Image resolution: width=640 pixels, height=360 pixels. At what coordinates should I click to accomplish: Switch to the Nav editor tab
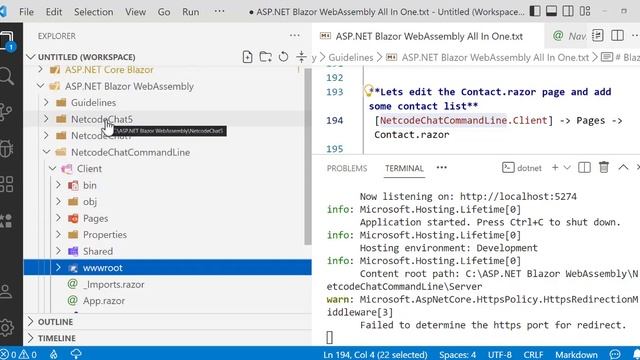[x=570, y=36]
